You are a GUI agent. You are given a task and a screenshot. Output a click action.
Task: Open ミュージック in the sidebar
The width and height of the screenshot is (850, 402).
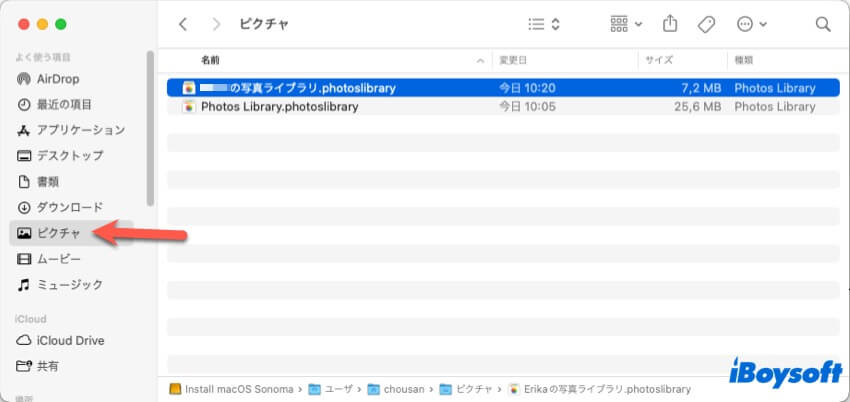69,285
